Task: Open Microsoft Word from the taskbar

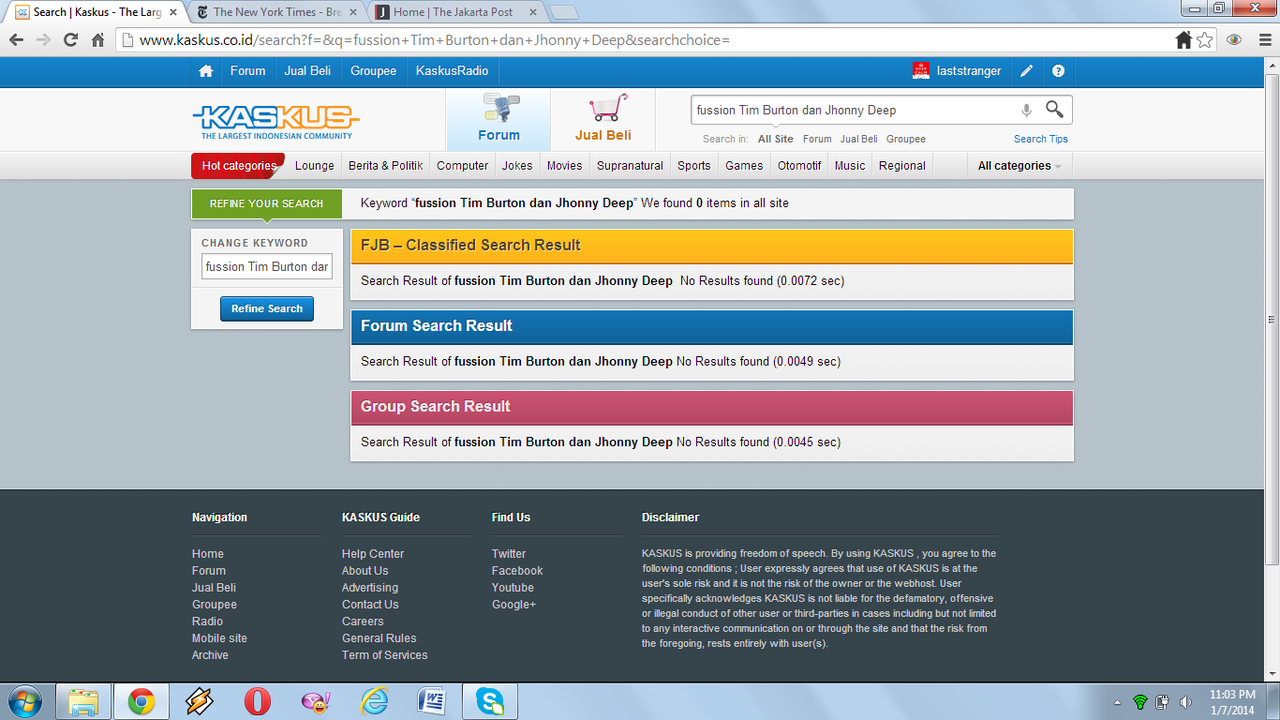Action: (432, 702)
